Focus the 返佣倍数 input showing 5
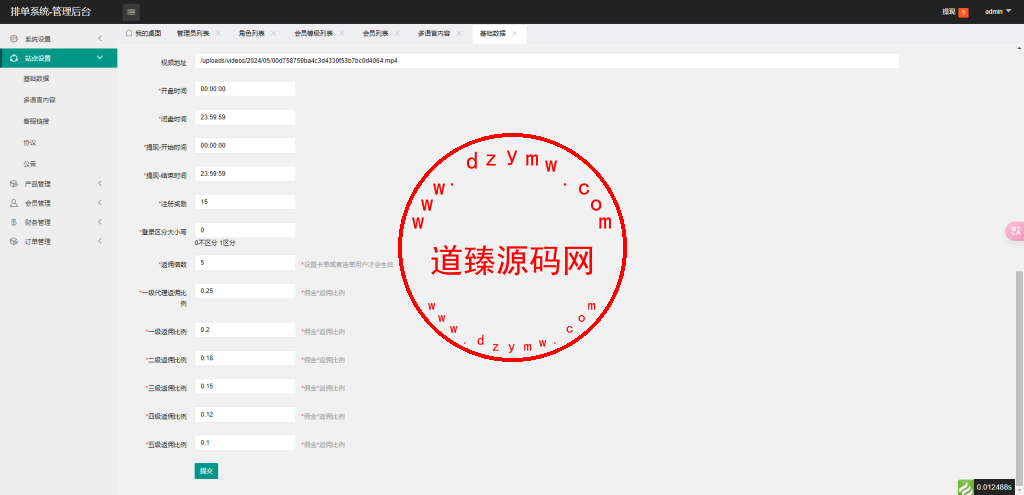This screenshot has height=495, width=1024. point(245,263)
